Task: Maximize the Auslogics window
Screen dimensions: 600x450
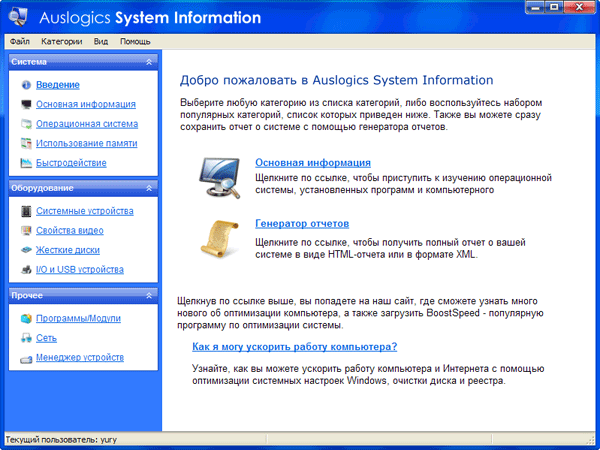Action: [554, 7]
